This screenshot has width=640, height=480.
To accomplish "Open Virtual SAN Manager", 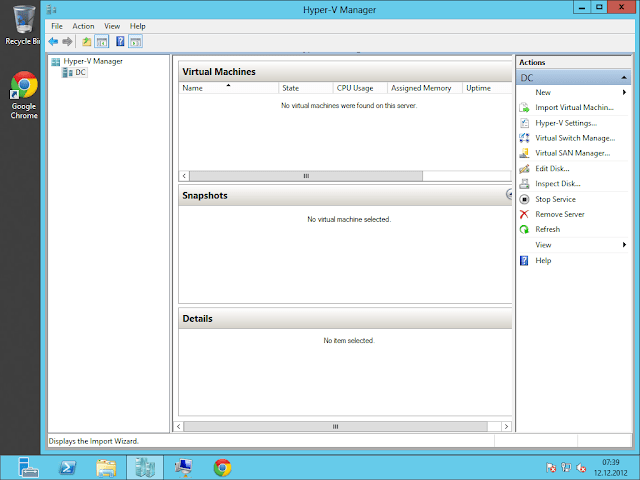I will click(572, 153).
